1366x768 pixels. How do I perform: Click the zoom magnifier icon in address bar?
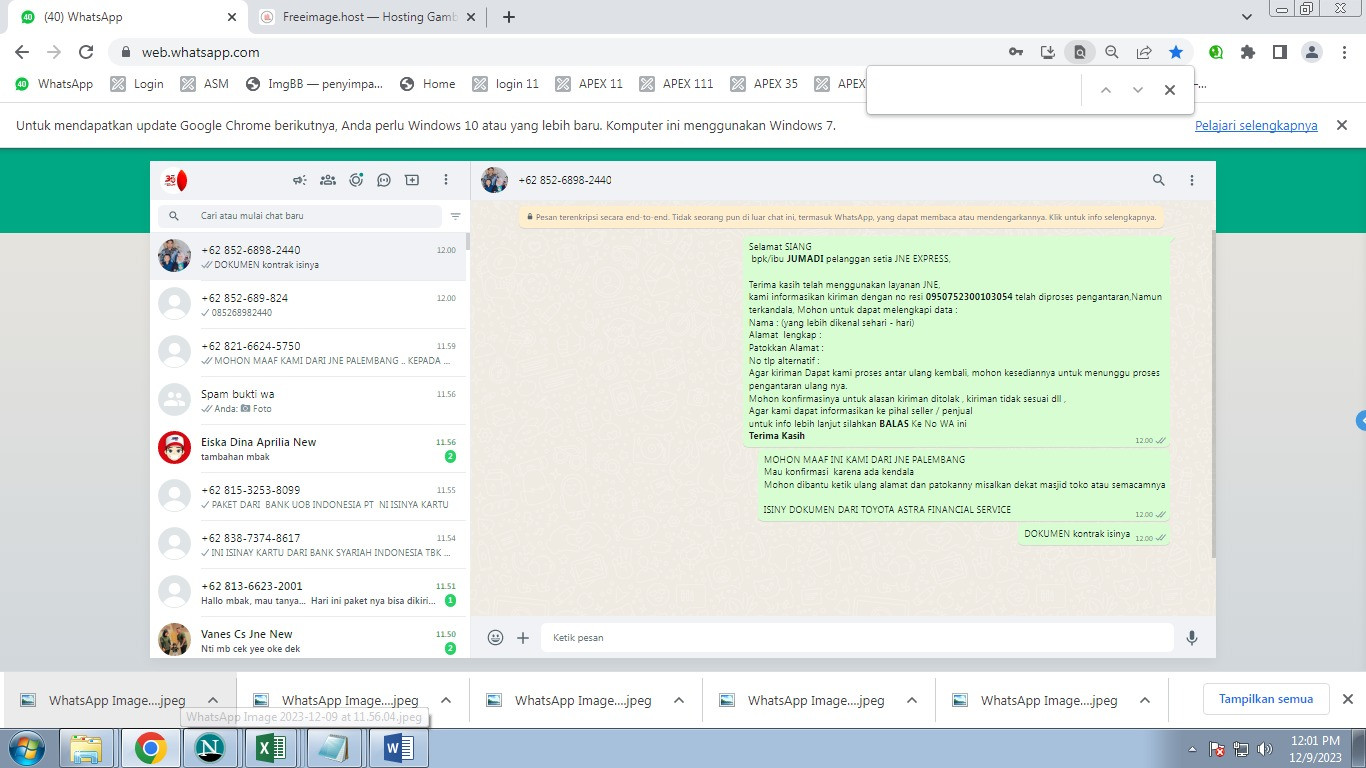pos(1111,52)
